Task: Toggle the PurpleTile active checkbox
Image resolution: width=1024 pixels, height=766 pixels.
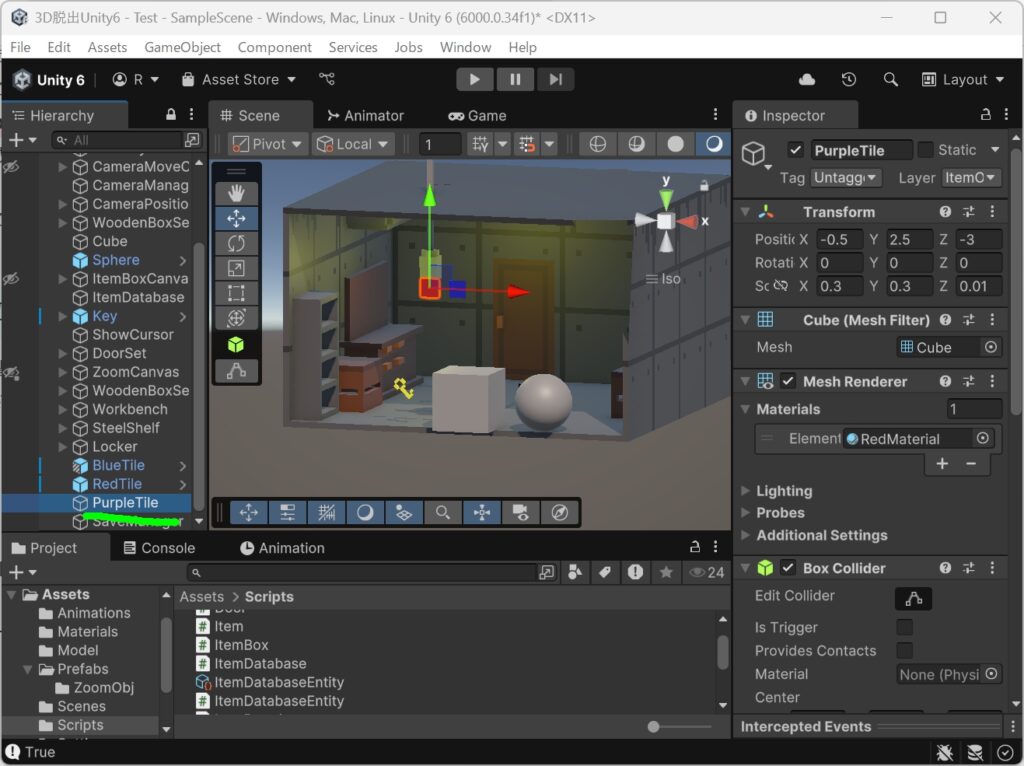Action: (x=795, y=150)
